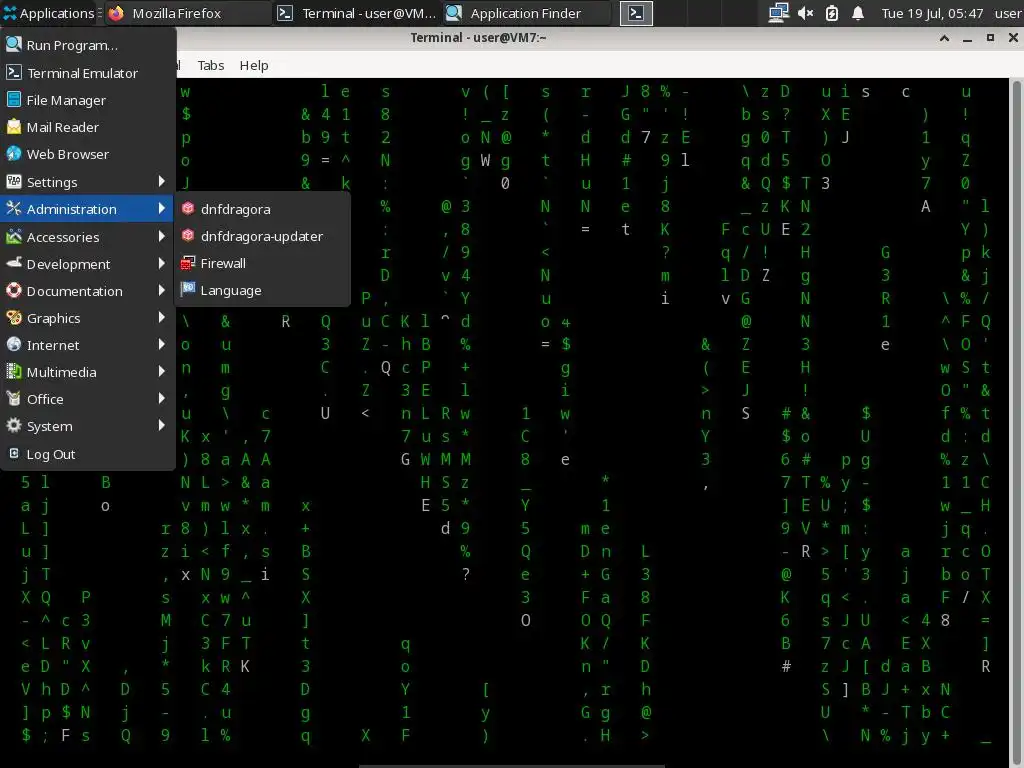Open the network connection tray icon

[x=778, y=13]
